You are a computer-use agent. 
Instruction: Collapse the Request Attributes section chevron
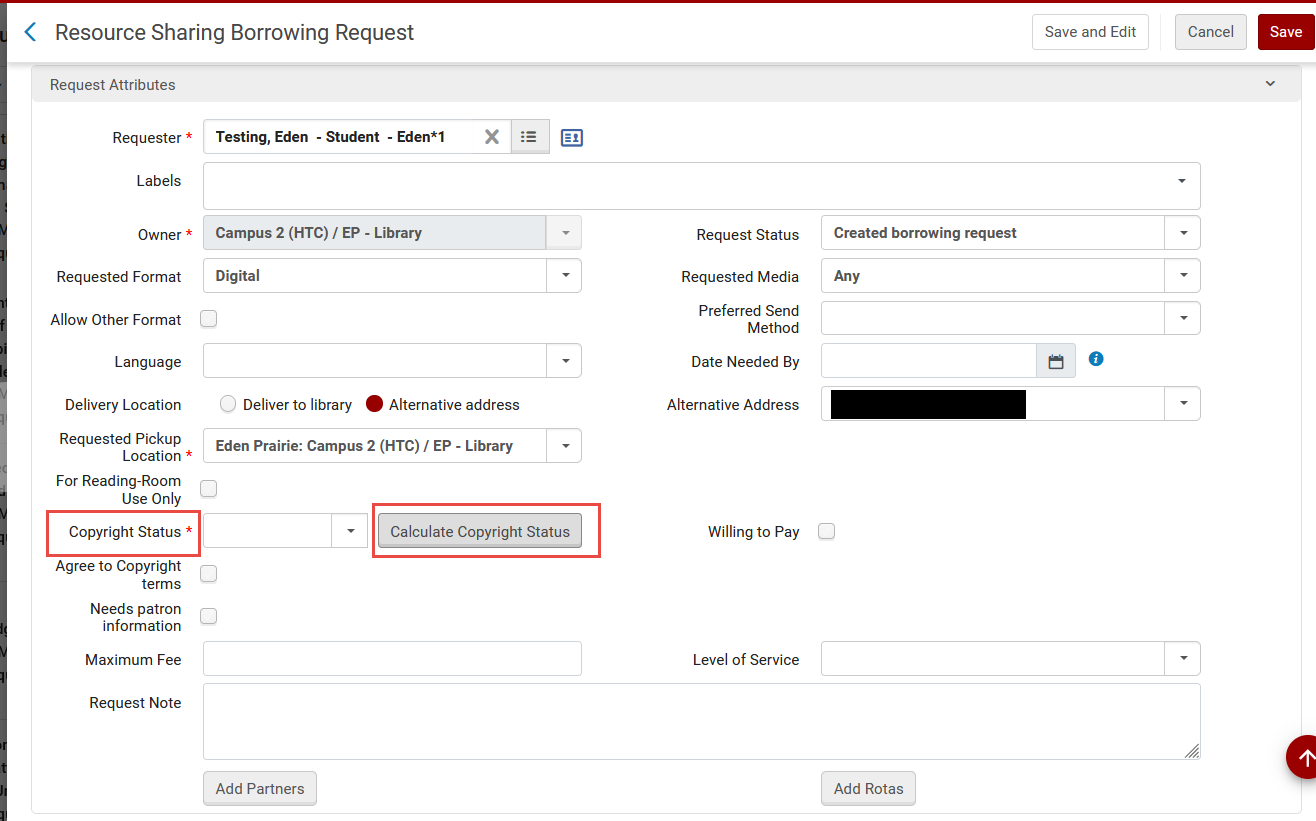point(1270,84)
